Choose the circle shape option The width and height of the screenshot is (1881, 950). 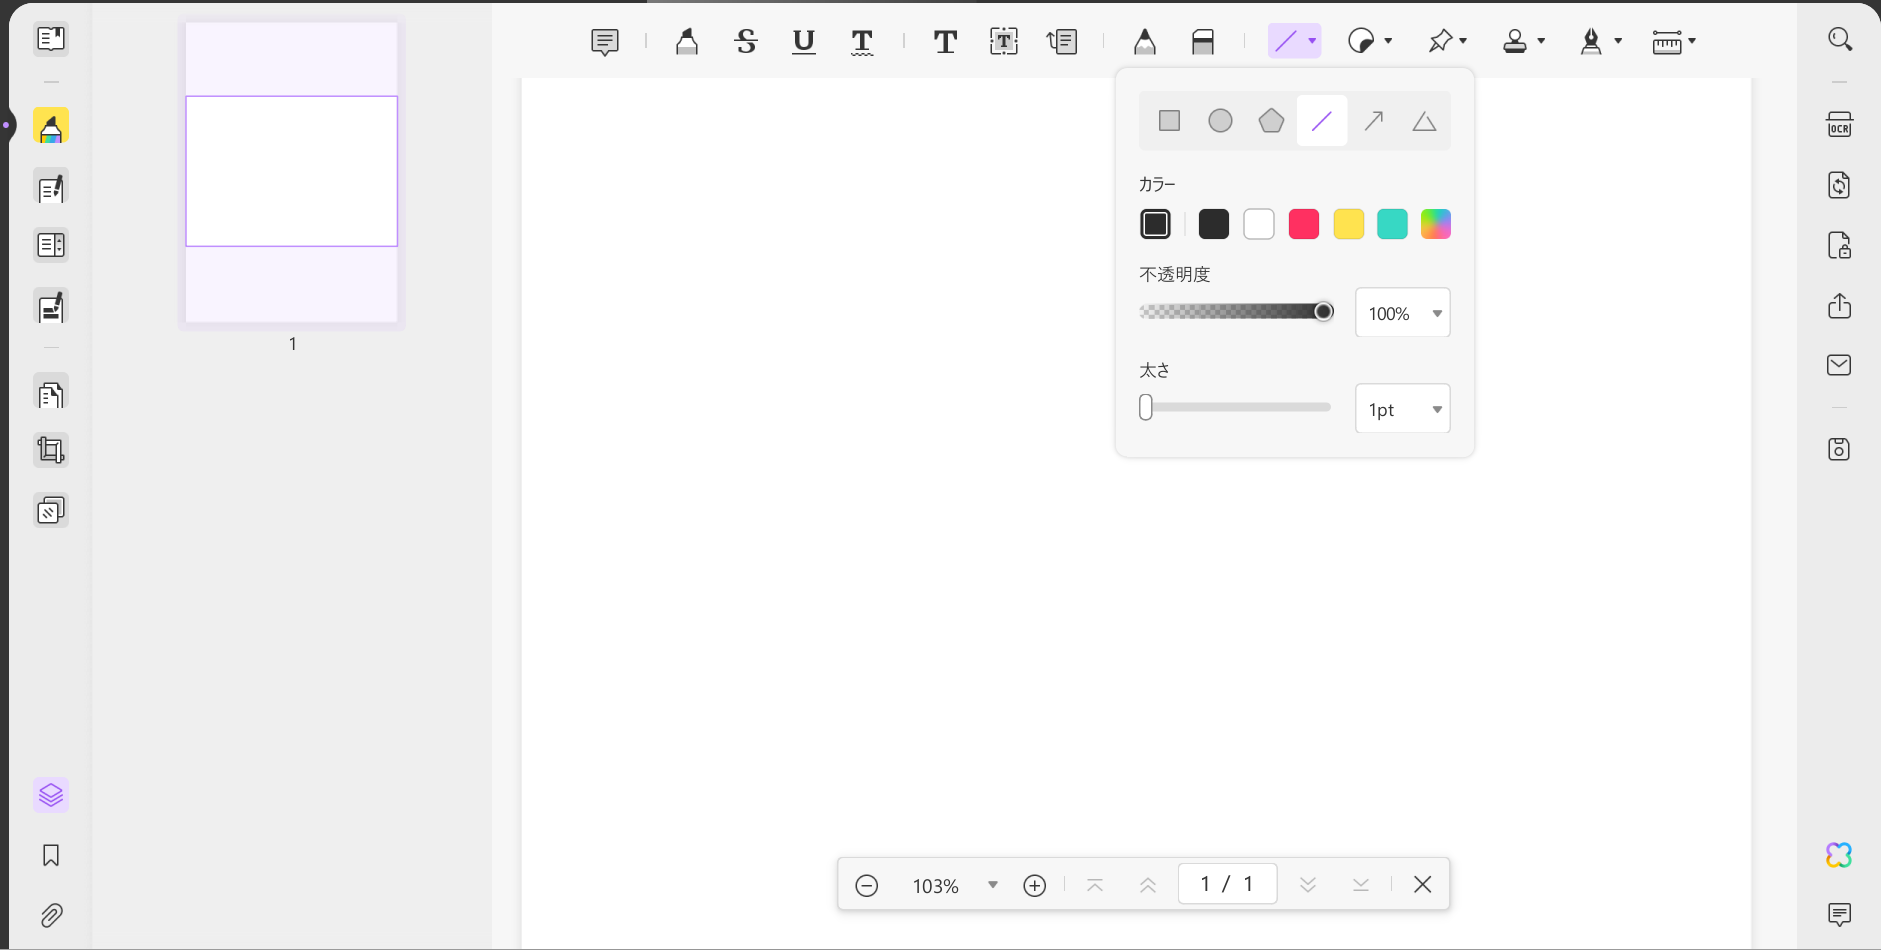coord(1220,121)
